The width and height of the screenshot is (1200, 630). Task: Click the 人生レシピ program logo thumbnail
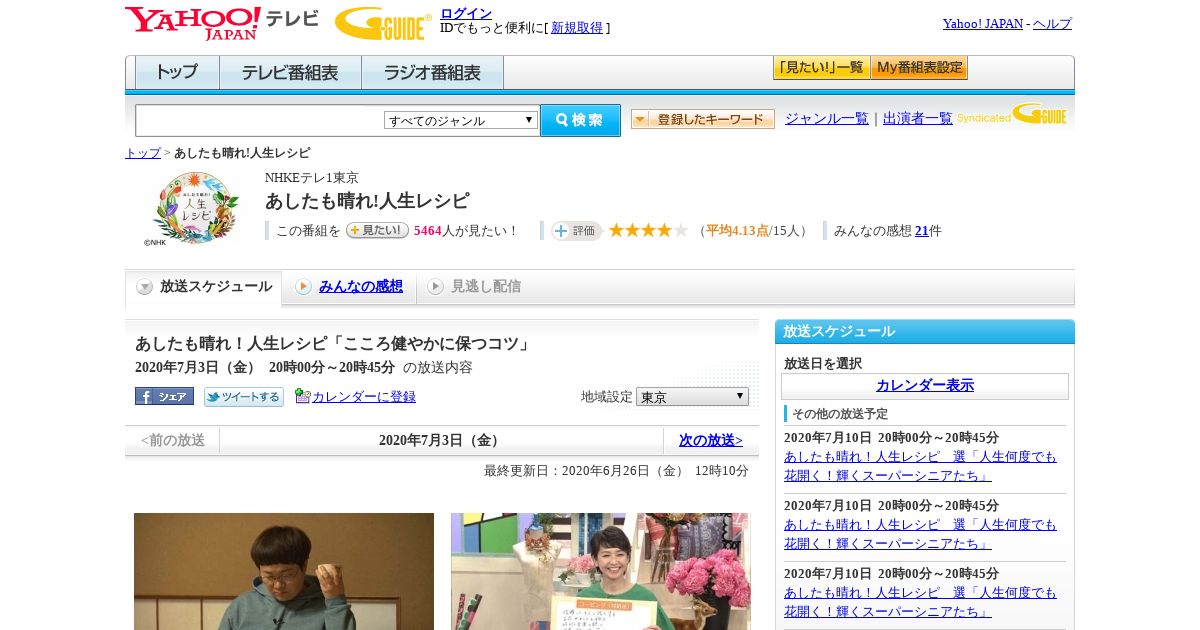coord(196,208)
